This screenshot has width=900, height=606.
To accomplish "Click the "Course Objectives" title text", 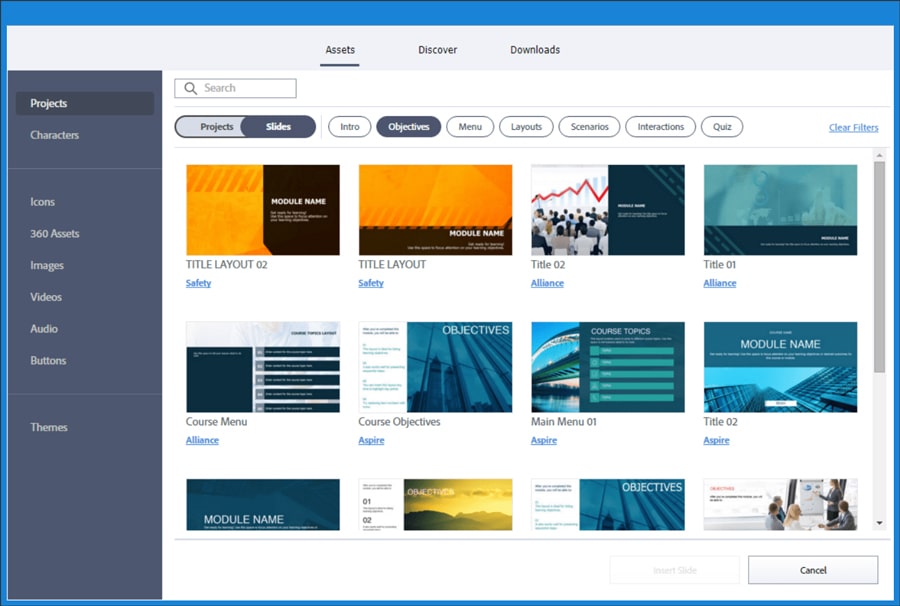I will point(399,422).
